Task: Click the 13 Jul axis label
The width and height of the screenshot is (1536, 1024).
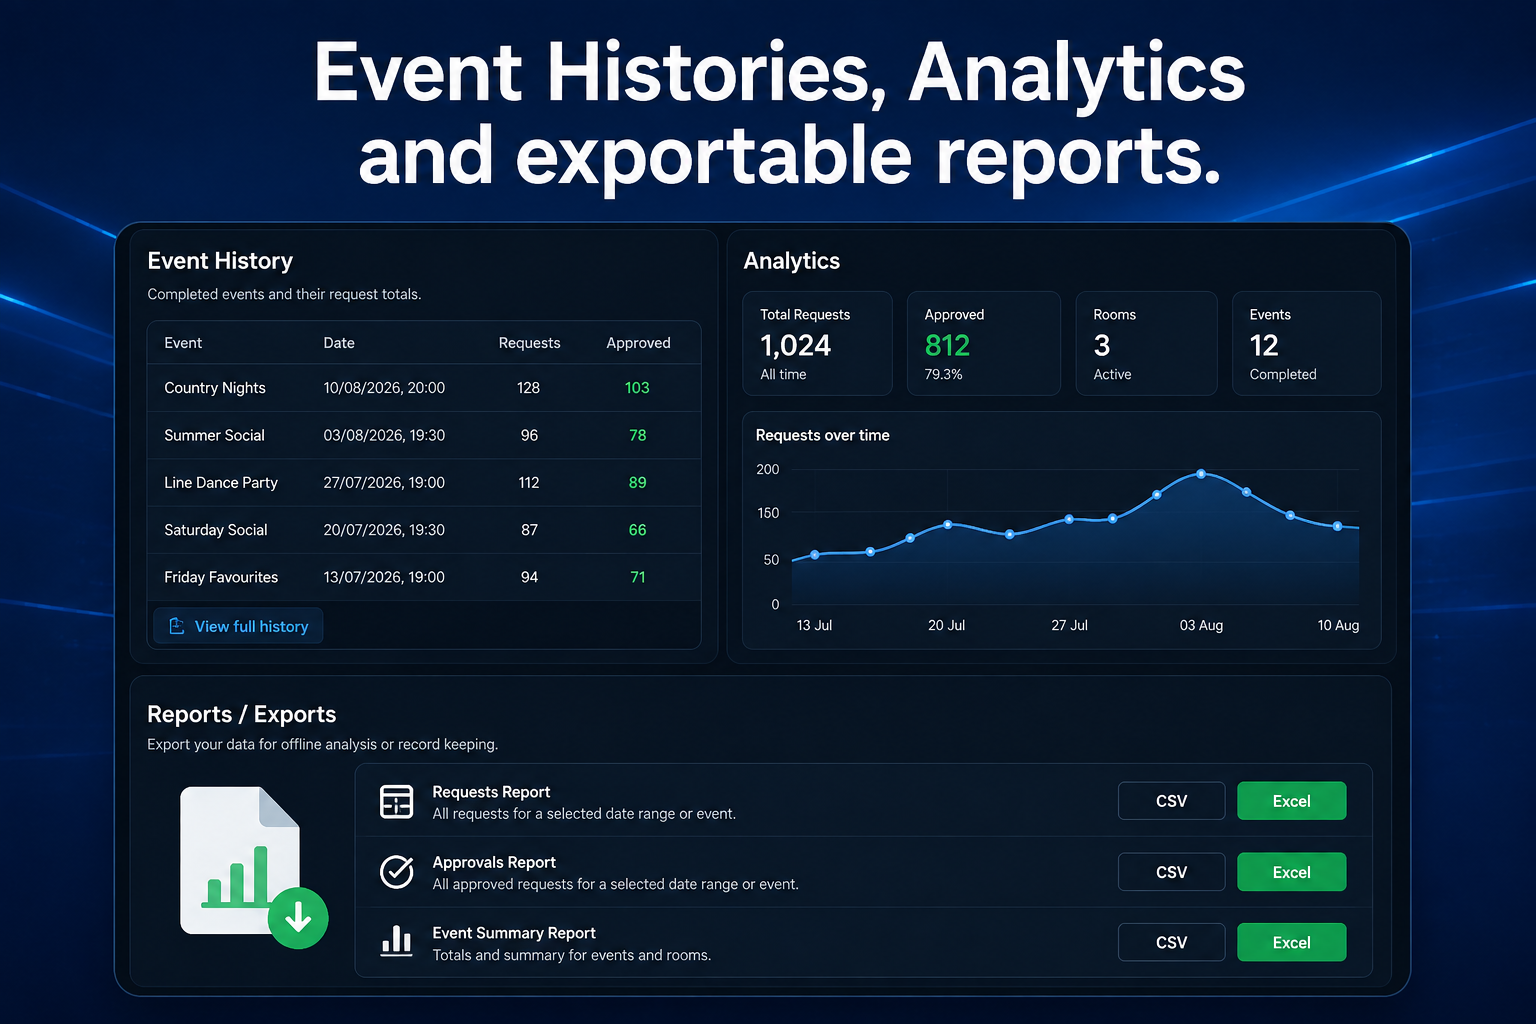Action: coord(814,625)
